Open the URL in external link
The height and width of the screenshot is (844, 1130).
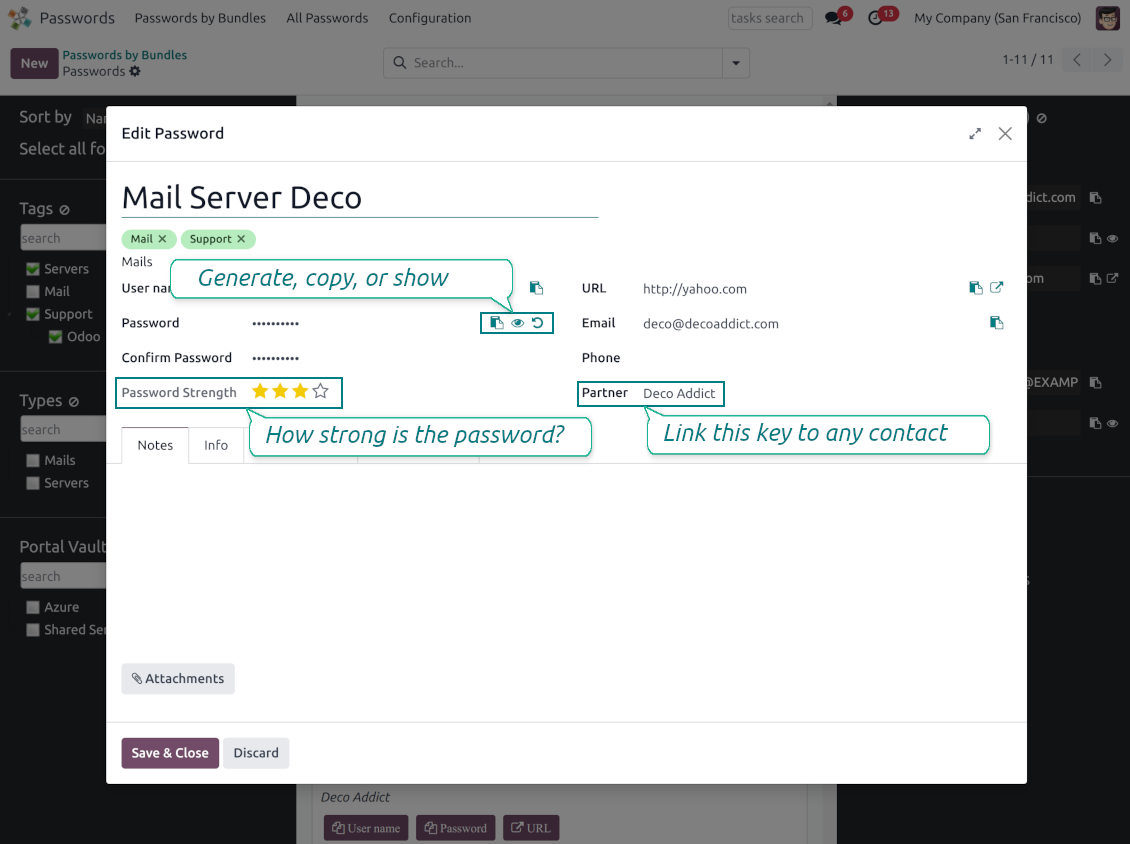click(x=997, y=288)
